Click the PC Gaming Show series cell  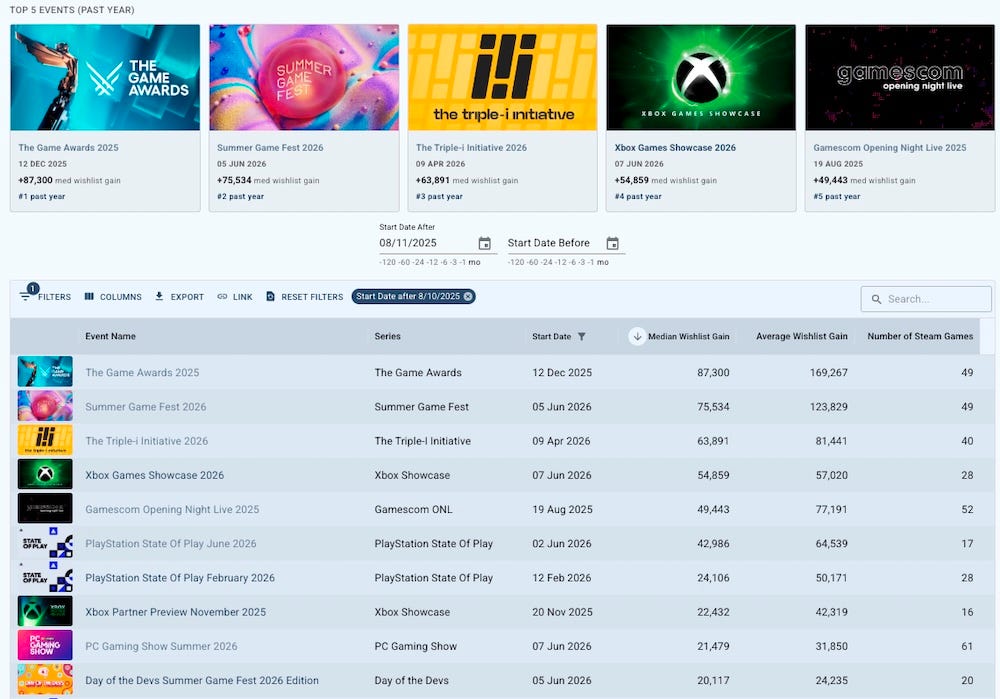(x=415, y=646)
